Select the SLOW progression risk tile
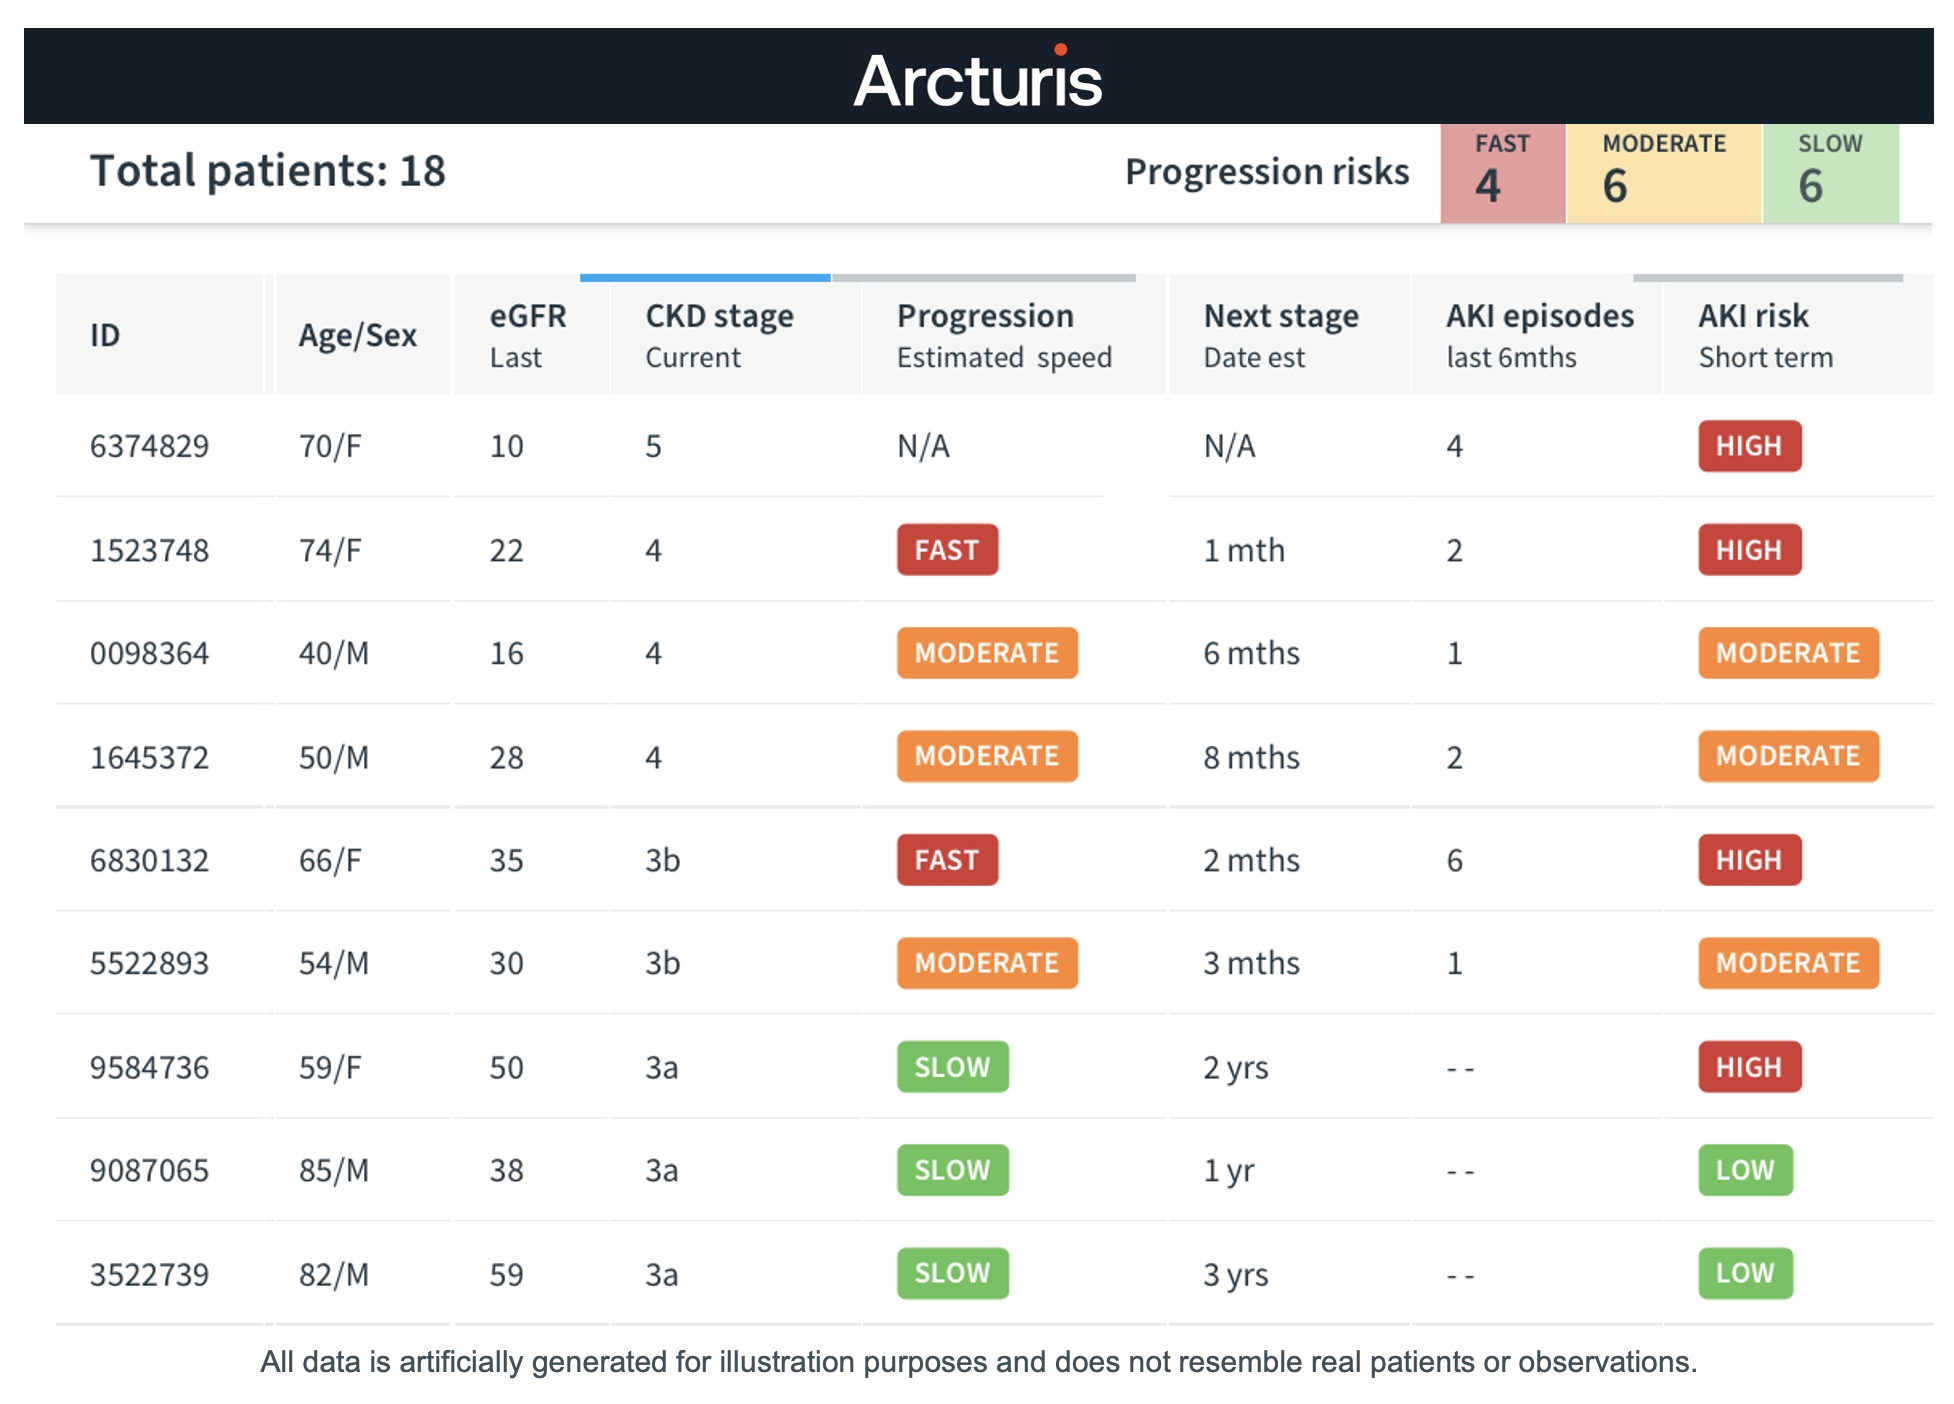This screenshot has height=1404, width=1954. pos(1830,172)
